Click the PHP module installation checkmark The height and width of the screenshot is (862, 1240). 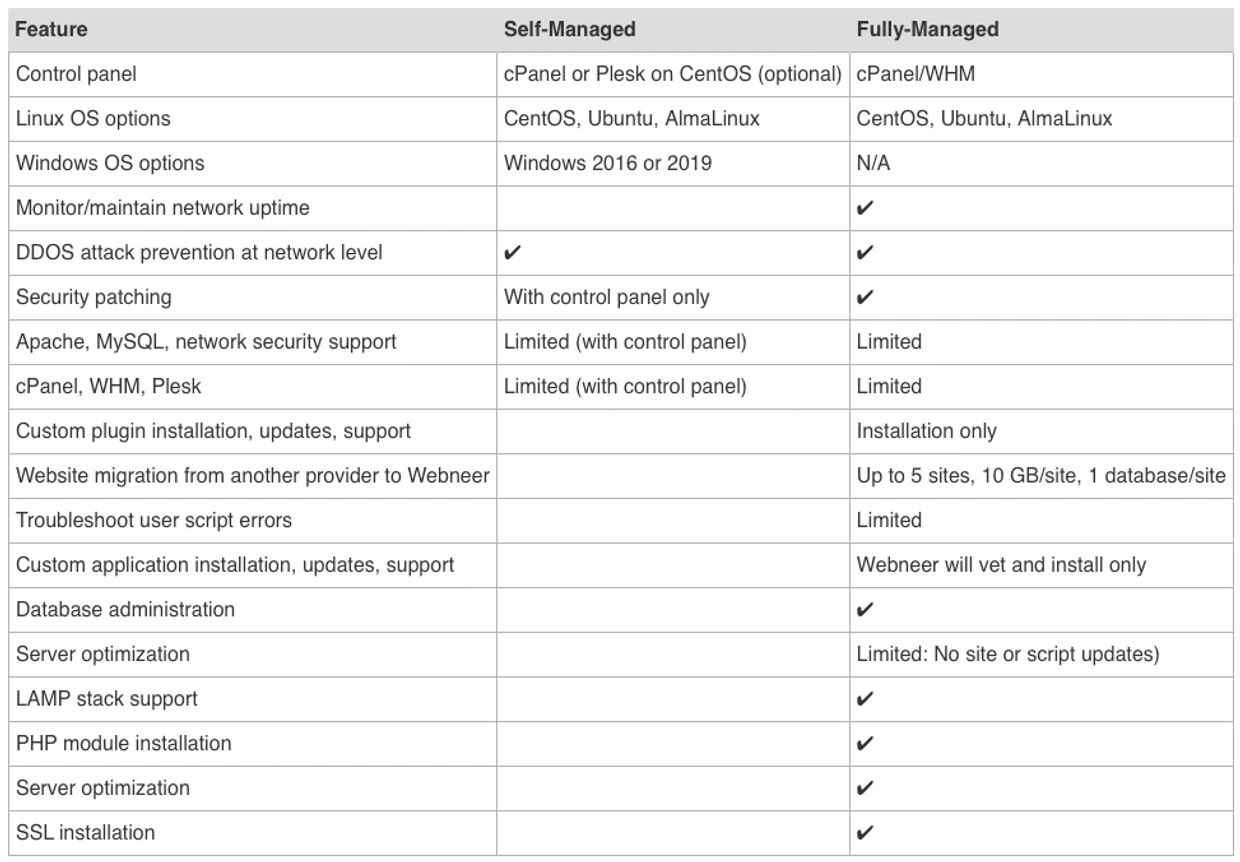(866, 744)
